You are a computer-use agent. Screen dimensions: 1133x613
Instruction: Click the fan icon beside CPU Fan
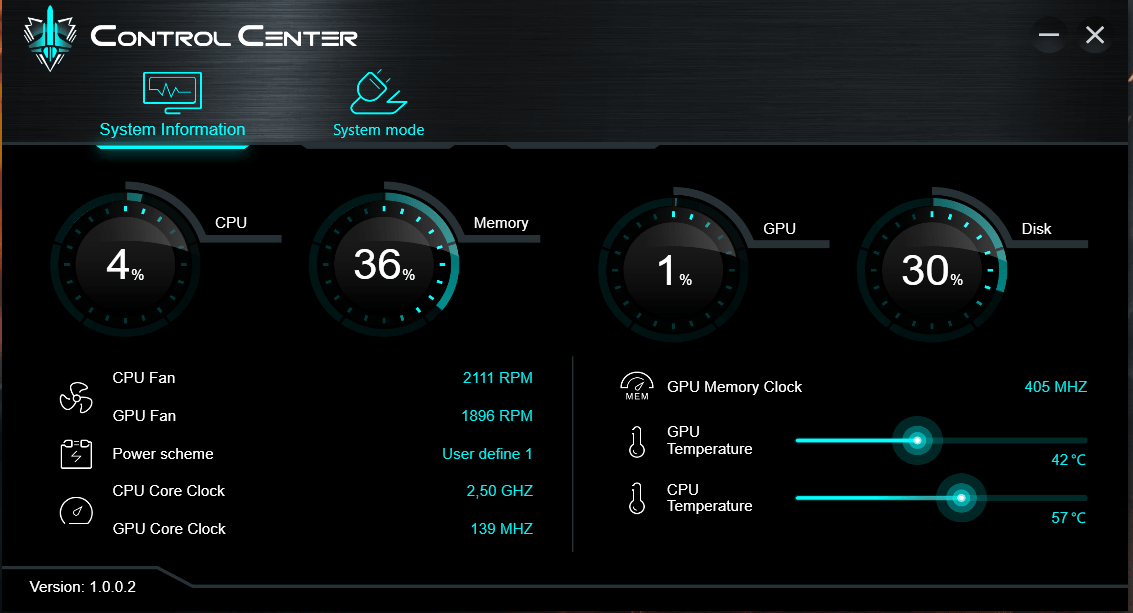[76, 397]
